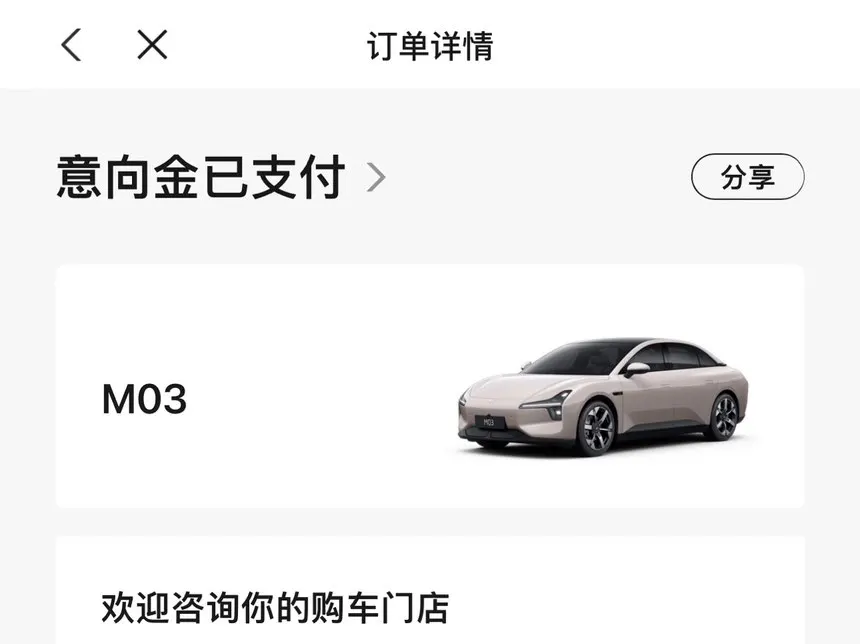Click the rear wheel of the car
860x644 pixels.
tap(723, 416)
